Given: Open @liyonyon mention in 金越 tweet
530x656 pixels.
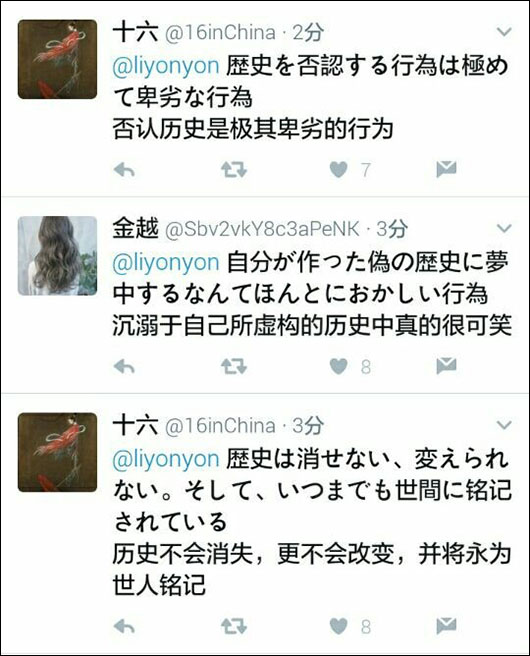Looking at the screenshot, I should point(166,264).
